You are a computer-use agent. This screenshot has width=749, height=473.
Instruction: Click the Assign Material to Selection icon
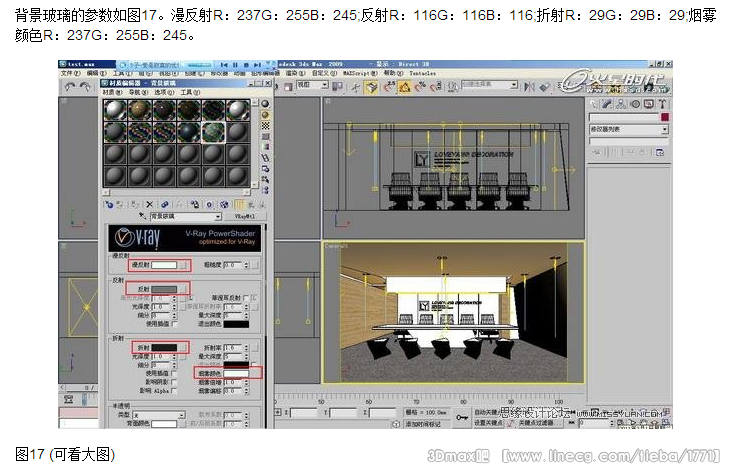(x=135, y=205)
